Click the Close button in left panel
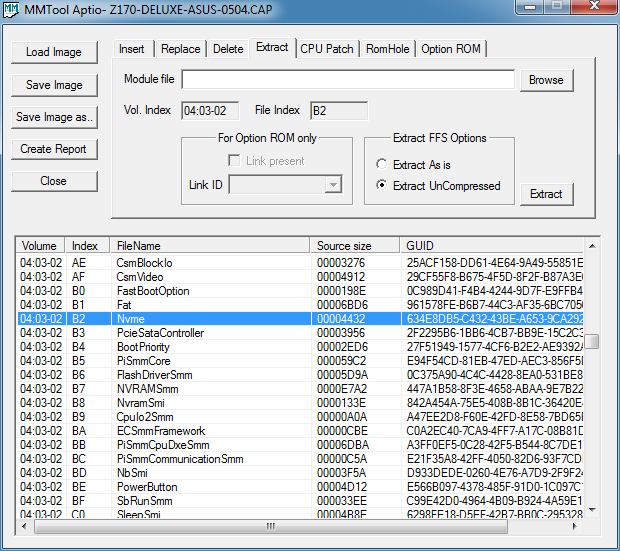Screen dimensions: 620x551 54,181
